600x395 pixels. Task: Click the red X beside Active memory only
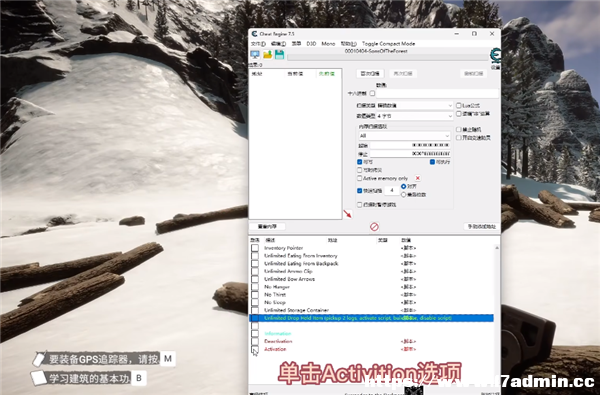(417, 178)
